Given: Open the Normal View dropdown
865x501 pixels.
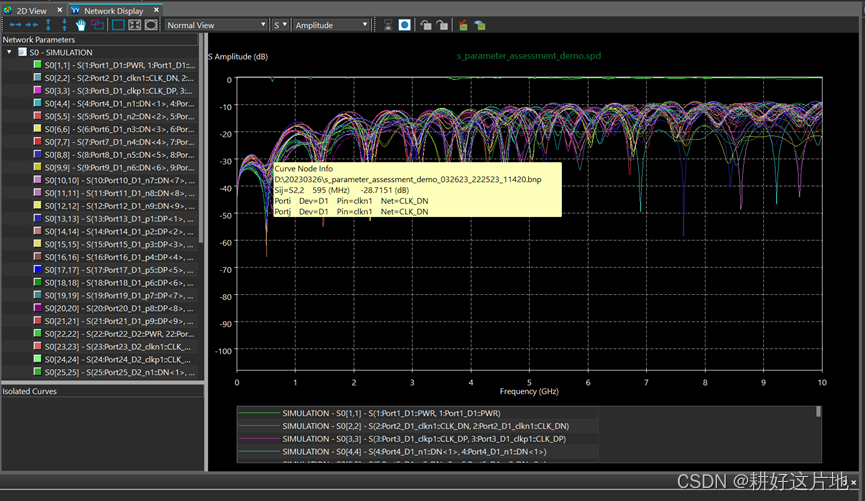Looking at the screenshot, I should click(216, 25).
